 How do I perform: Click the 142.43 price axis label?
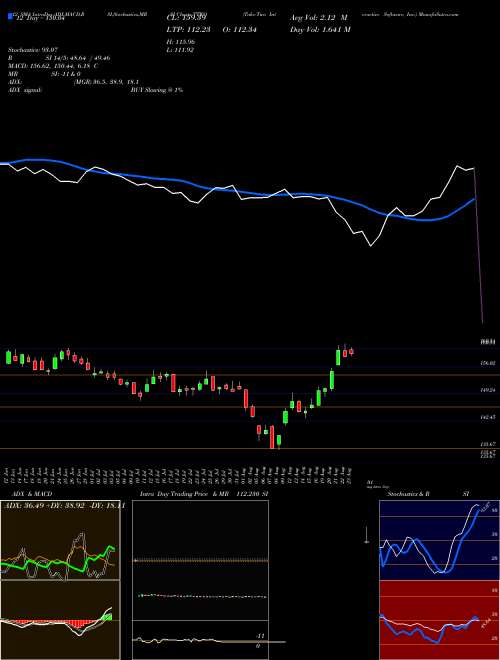(x=488, y=417)
